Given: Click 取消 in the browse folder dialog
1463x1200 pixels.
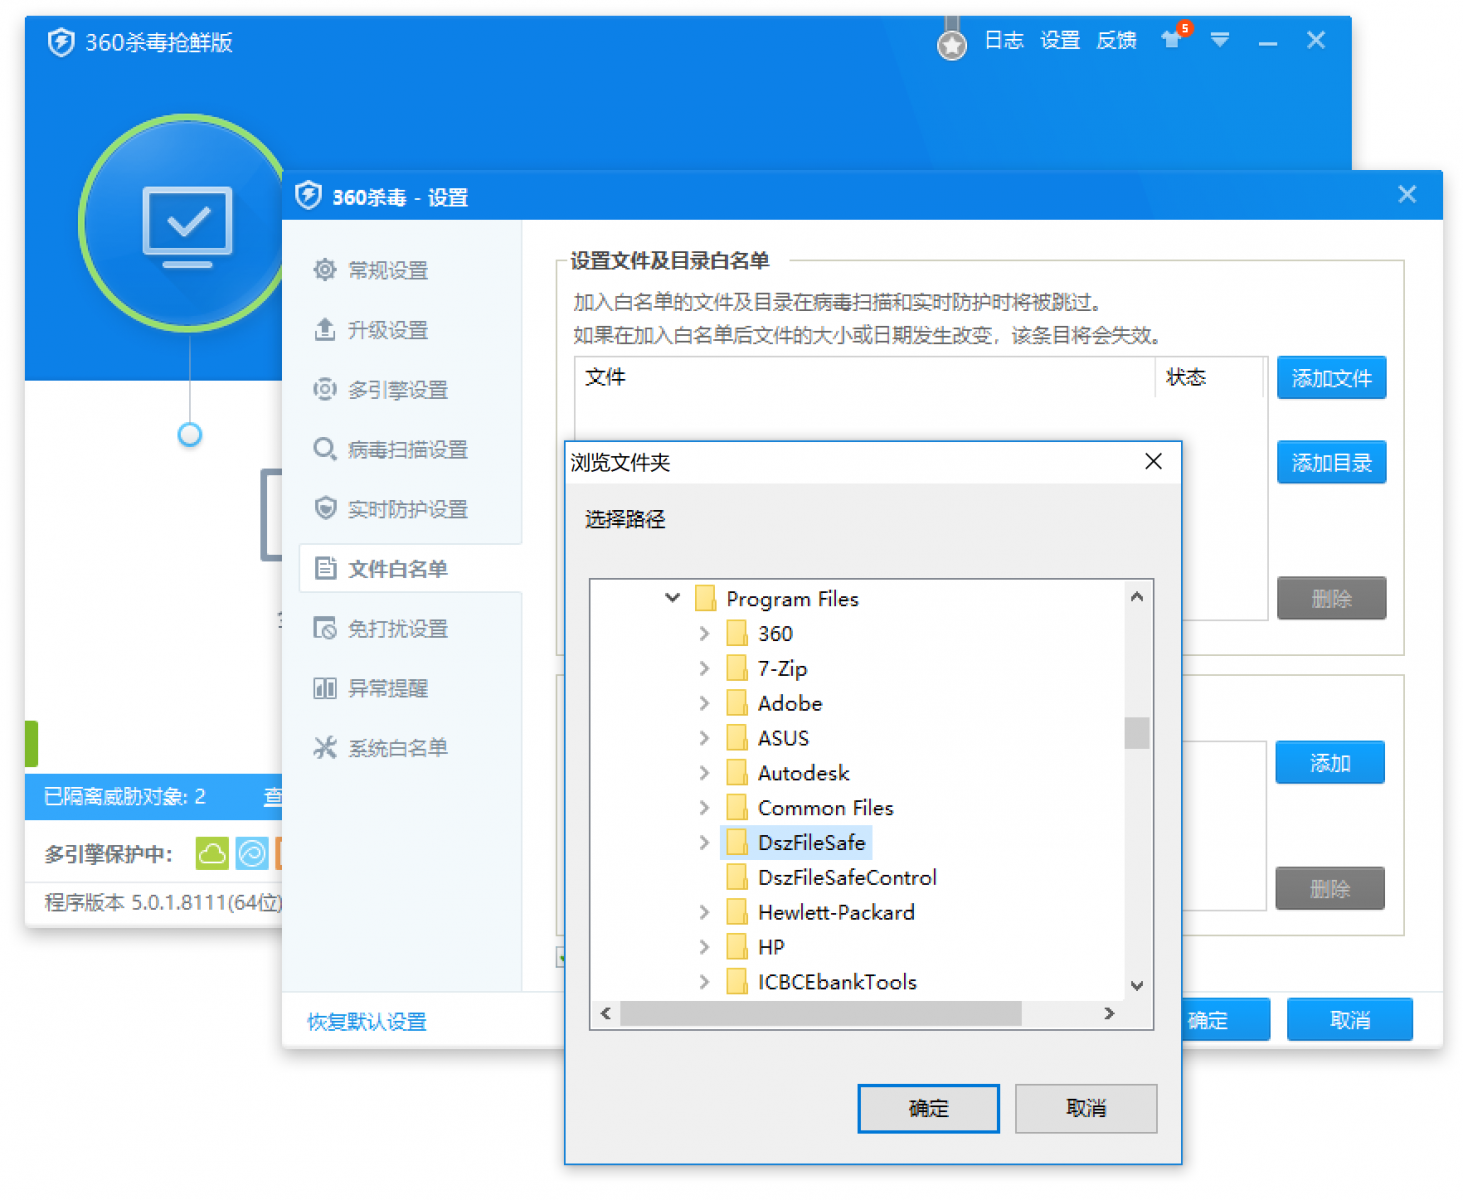Looking at the screenshot, I should [1086, 1108].
